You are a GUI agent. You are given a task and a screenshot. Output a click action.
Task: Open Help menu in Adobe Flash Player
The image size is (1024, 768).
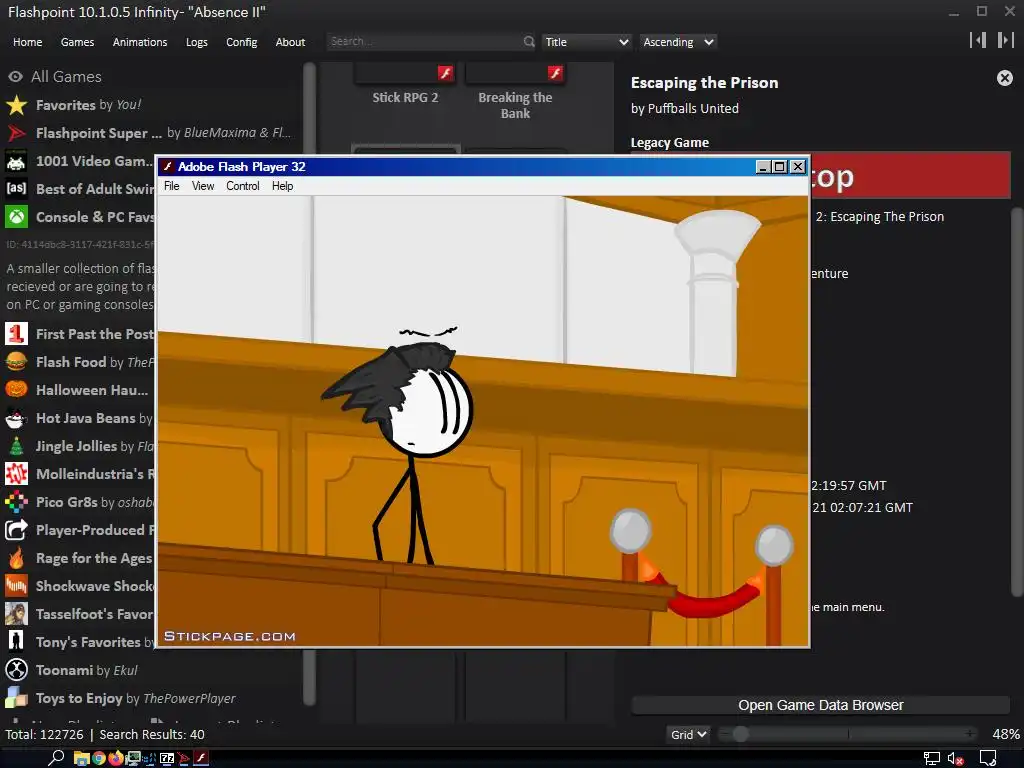click(x=282, y=186)
